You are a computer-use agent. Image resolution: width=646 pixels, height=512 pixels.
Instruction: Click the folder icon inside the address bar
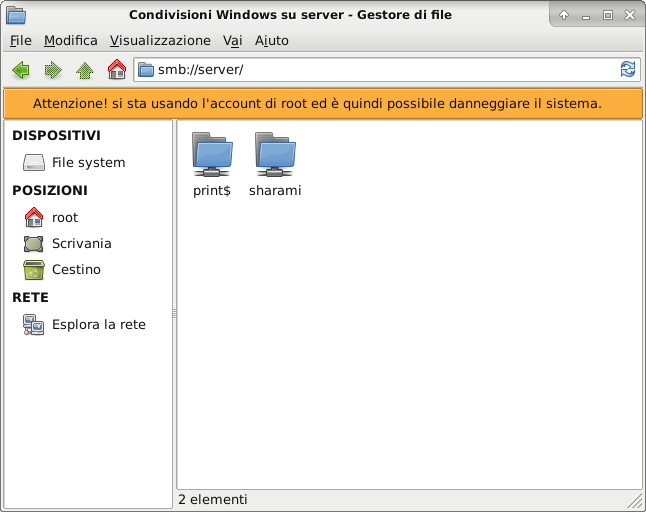click(x=145, y=70)
